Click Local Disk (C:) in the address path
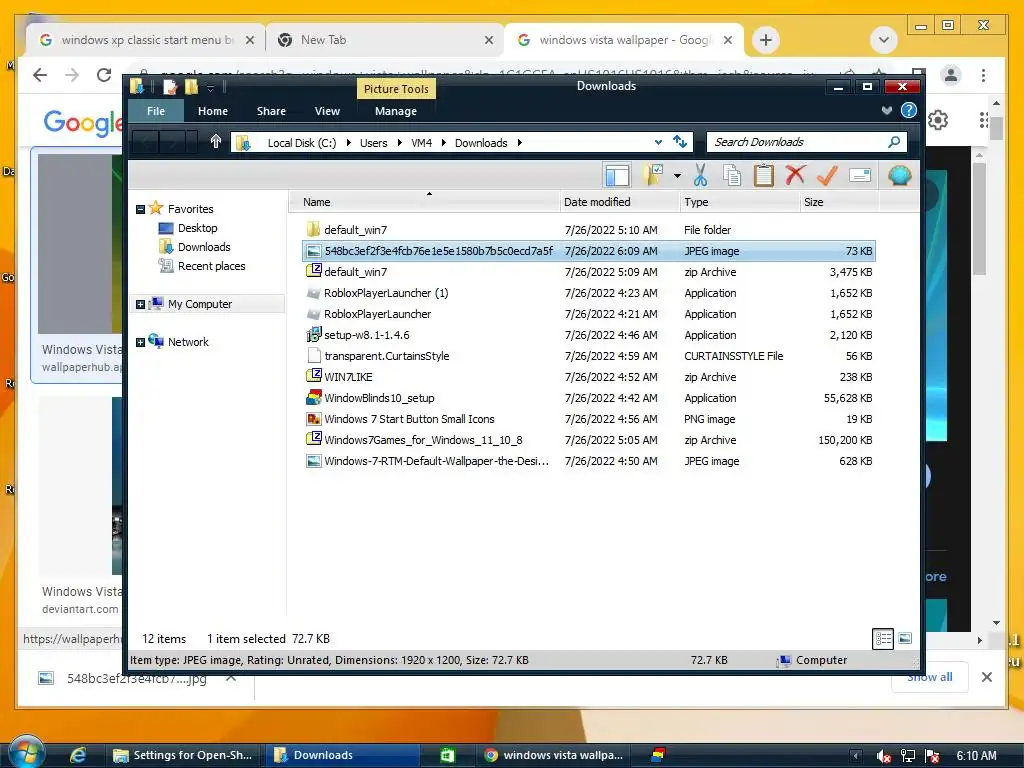The image size is (1024, 768). [302, 143]
